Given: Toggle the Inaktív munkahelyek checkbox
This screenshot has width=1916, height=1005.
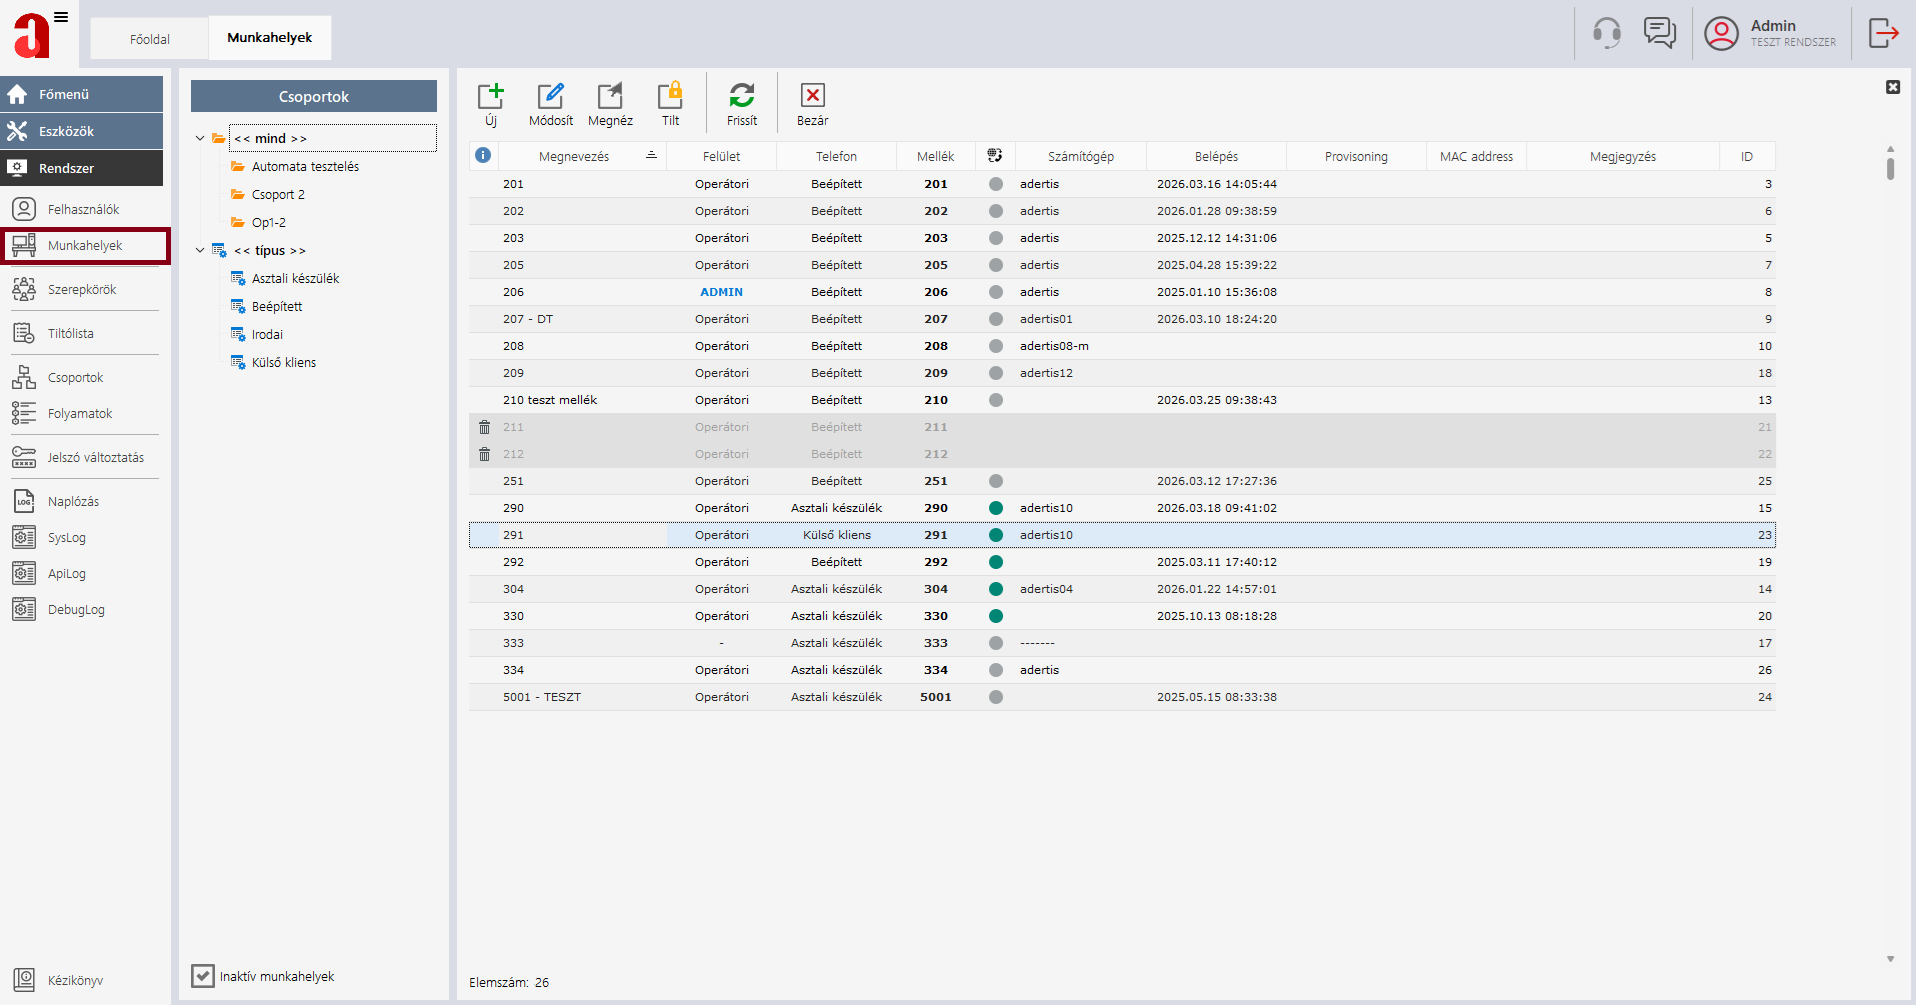Looking at the screenshot, I should point(203,976).
